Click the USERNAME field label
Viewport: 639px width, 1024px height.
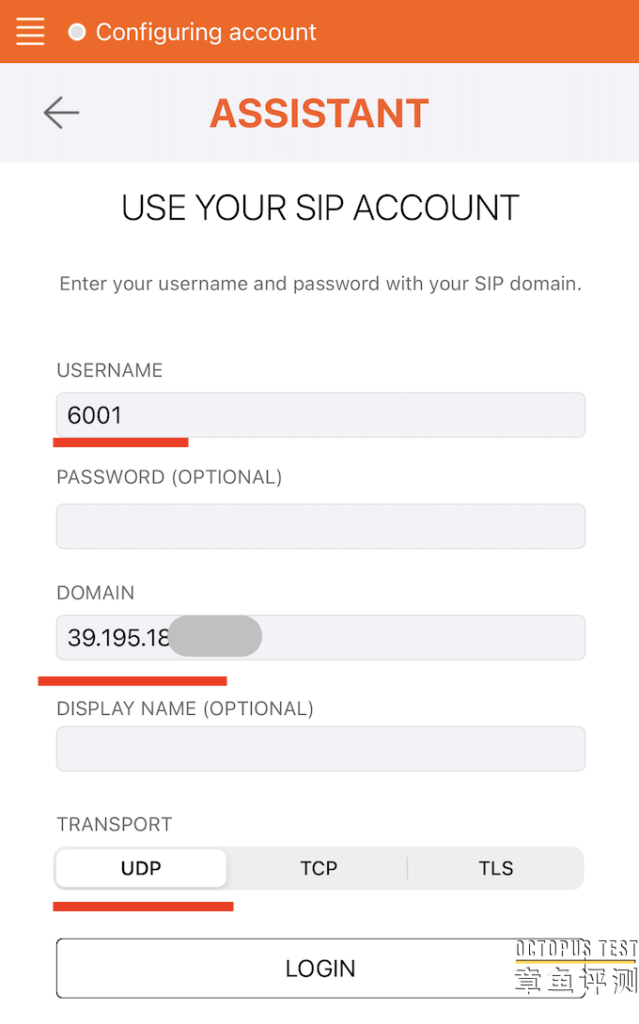click(x=110, y=369)
